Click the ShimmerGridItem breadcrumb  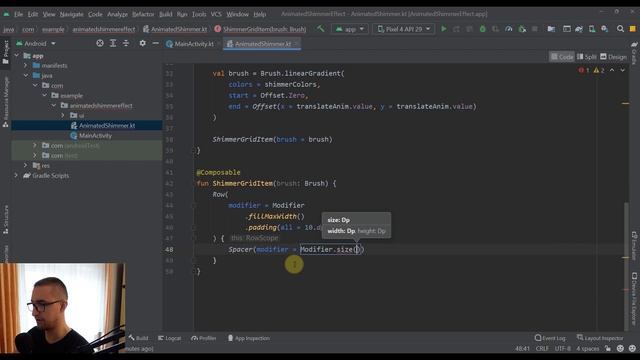(260, 29)
